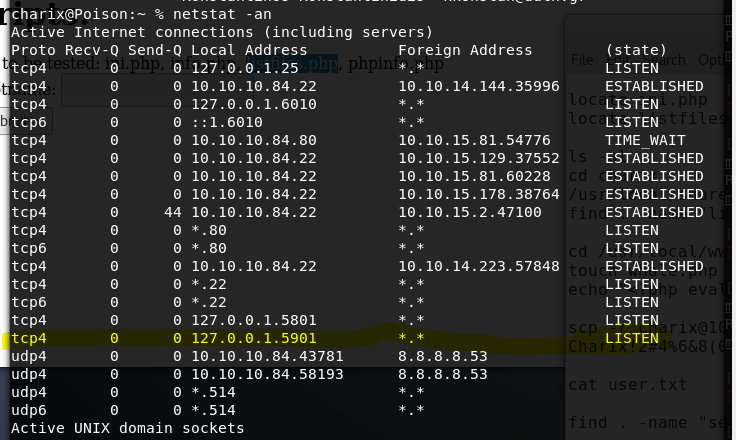Click the Foreign Address column header
This screenshot has height=440, width=736.
(x=465, y=50)
